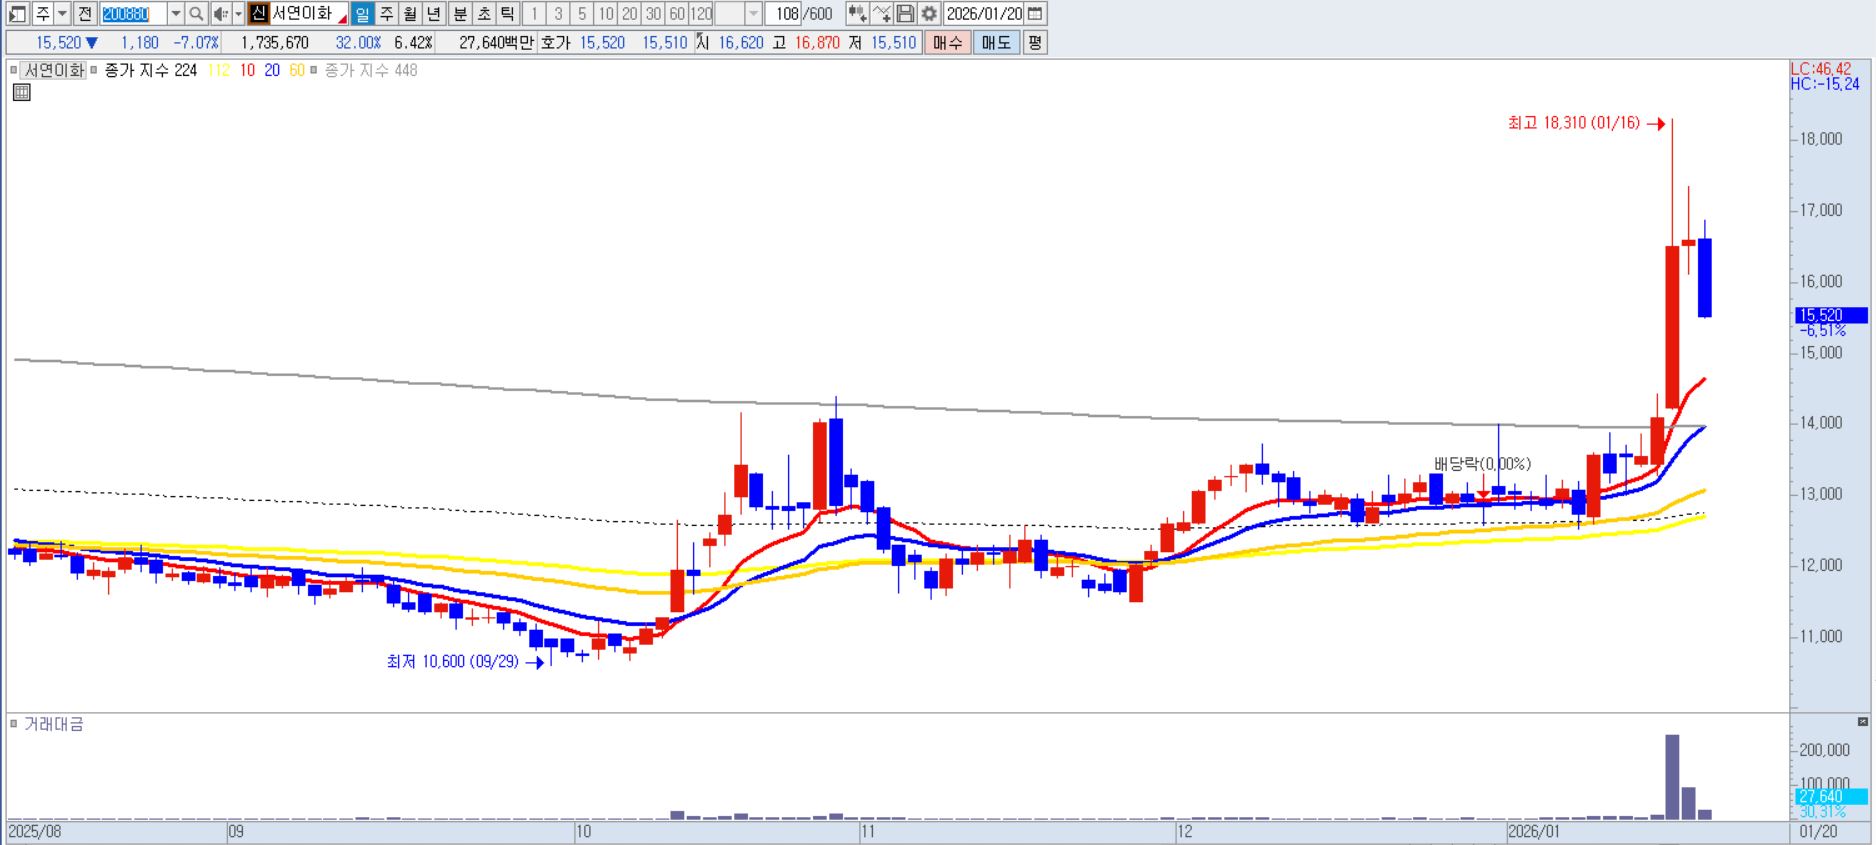Open chart settings gear icon
Screen dimensions: 1876x845
(x=929, y=14)
